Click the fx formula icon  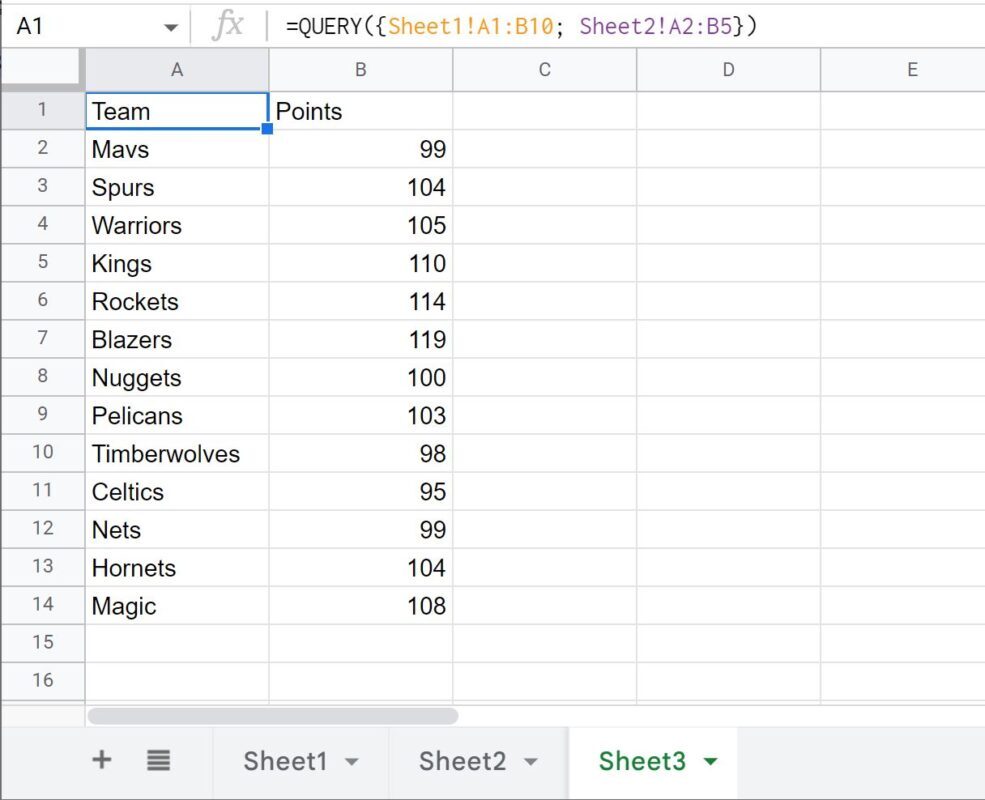click(x=228, y=26)
